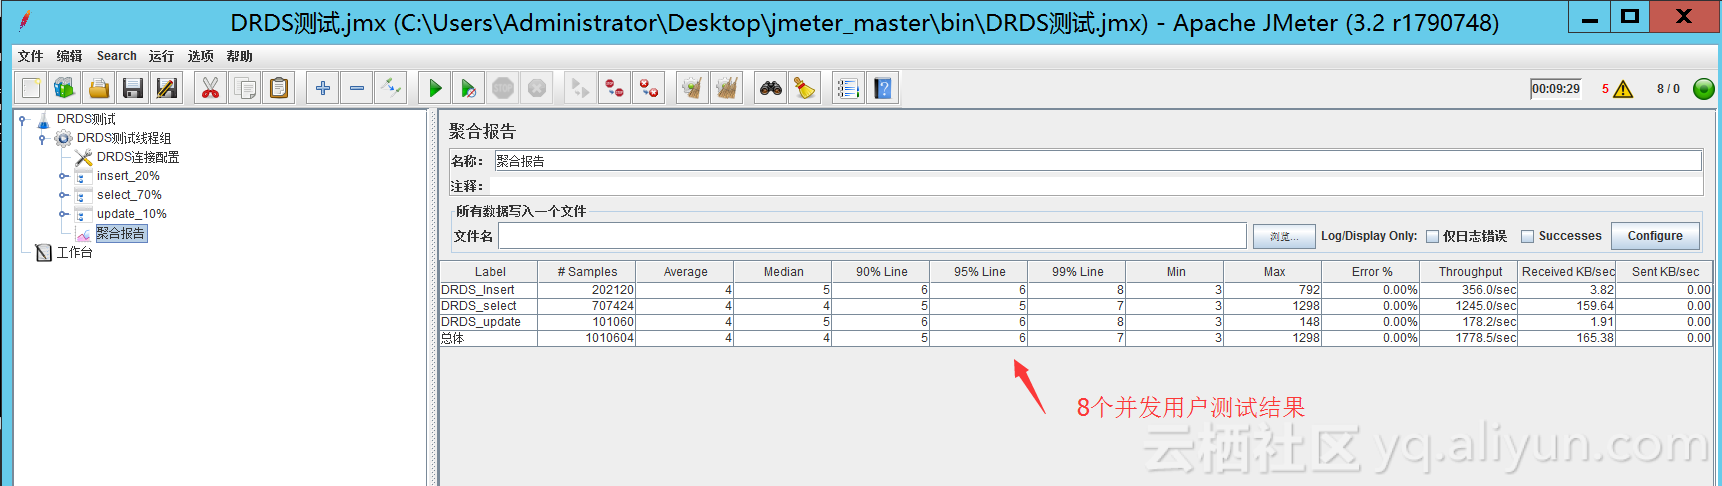Expand the select_70% tree node

63,195
